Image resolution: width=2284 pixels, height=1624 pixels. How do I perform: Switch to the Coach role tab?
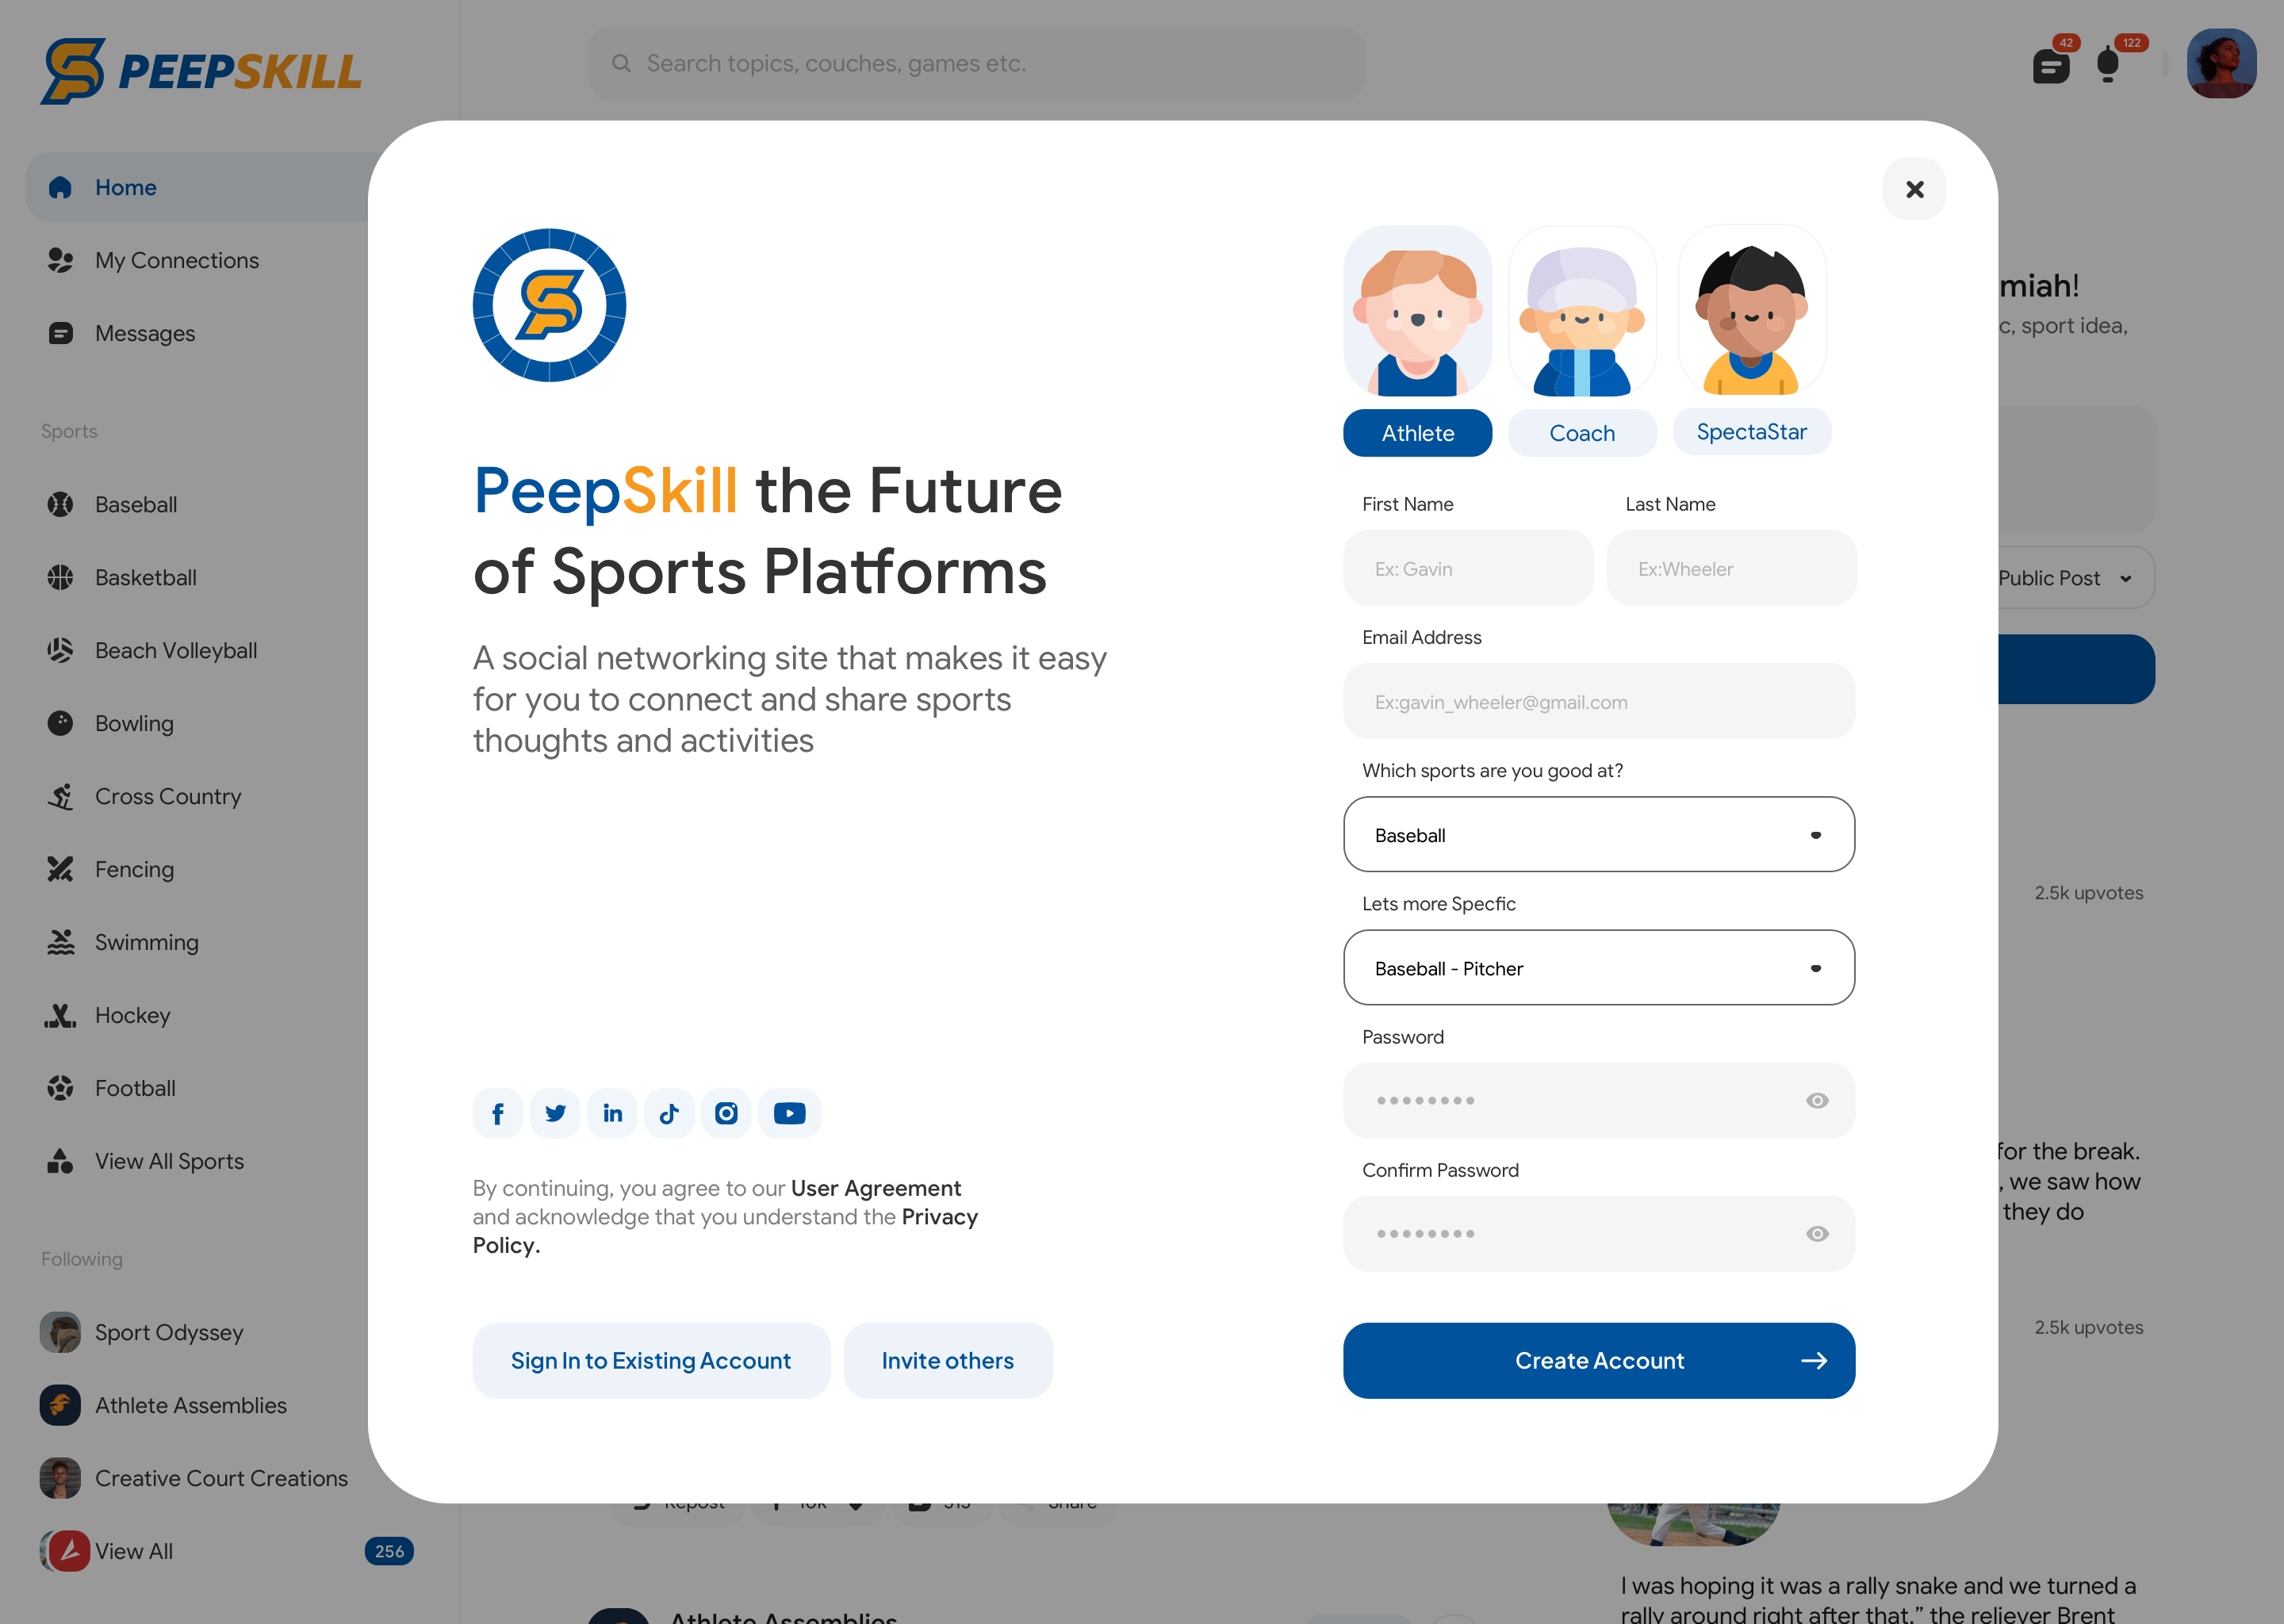tap(1581, 433)
